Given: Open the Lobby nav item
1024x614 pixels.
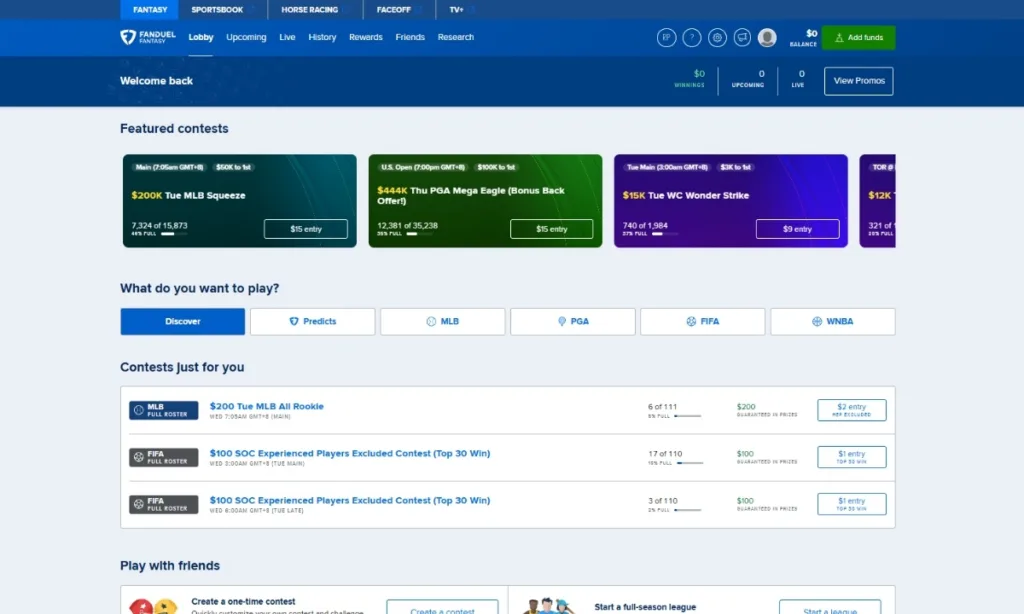Looking at the screenshot, I should 201,37.
